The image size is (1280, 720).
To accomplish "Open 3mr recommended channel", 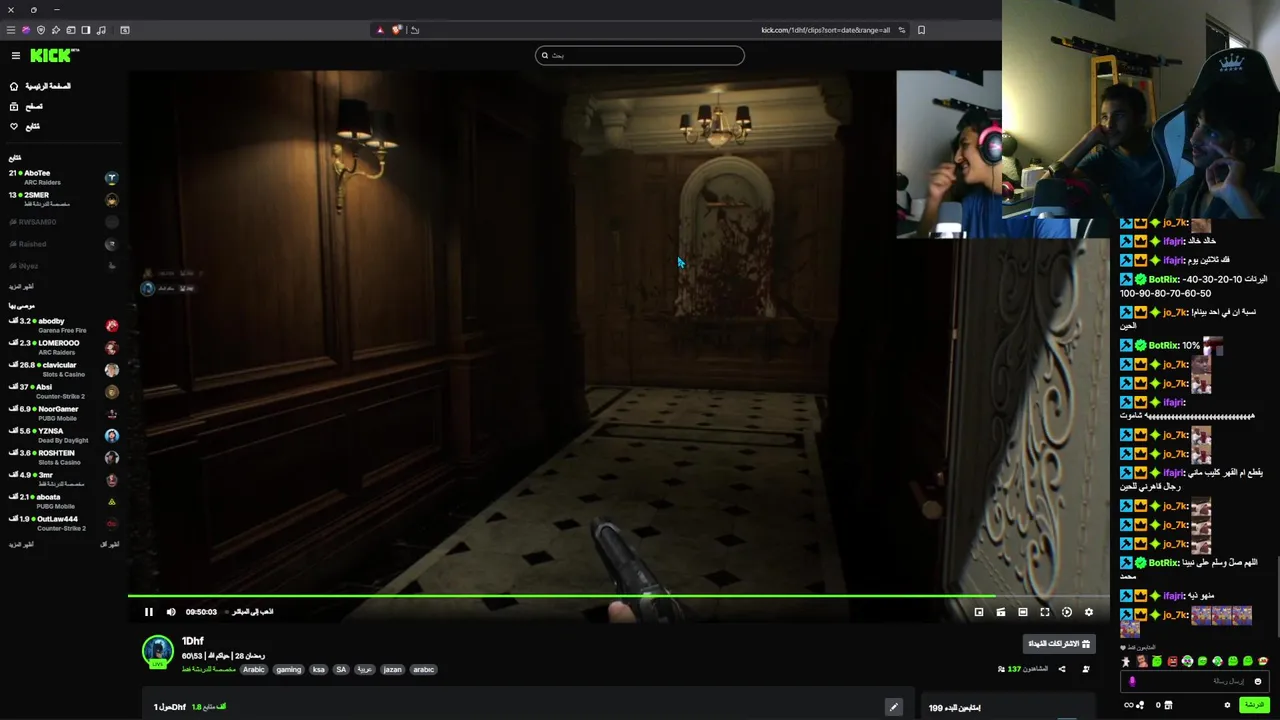I will click(62, 479).
